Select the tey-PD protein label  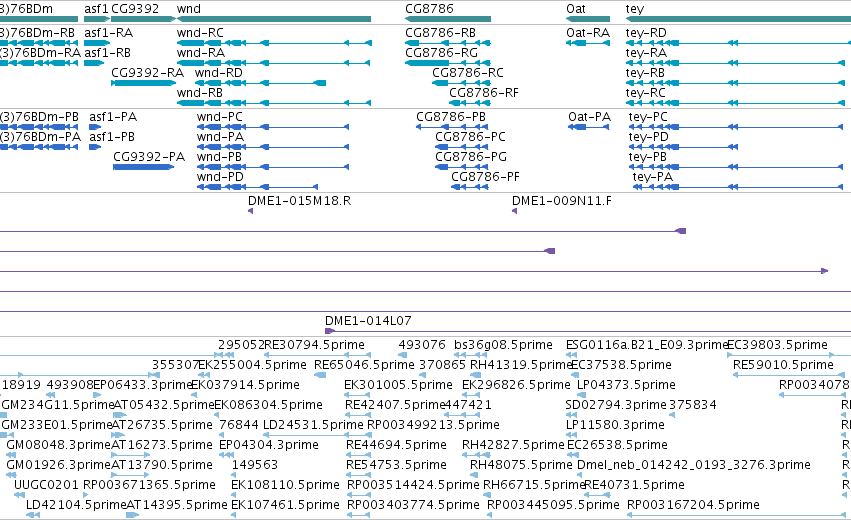click(649, 137)
